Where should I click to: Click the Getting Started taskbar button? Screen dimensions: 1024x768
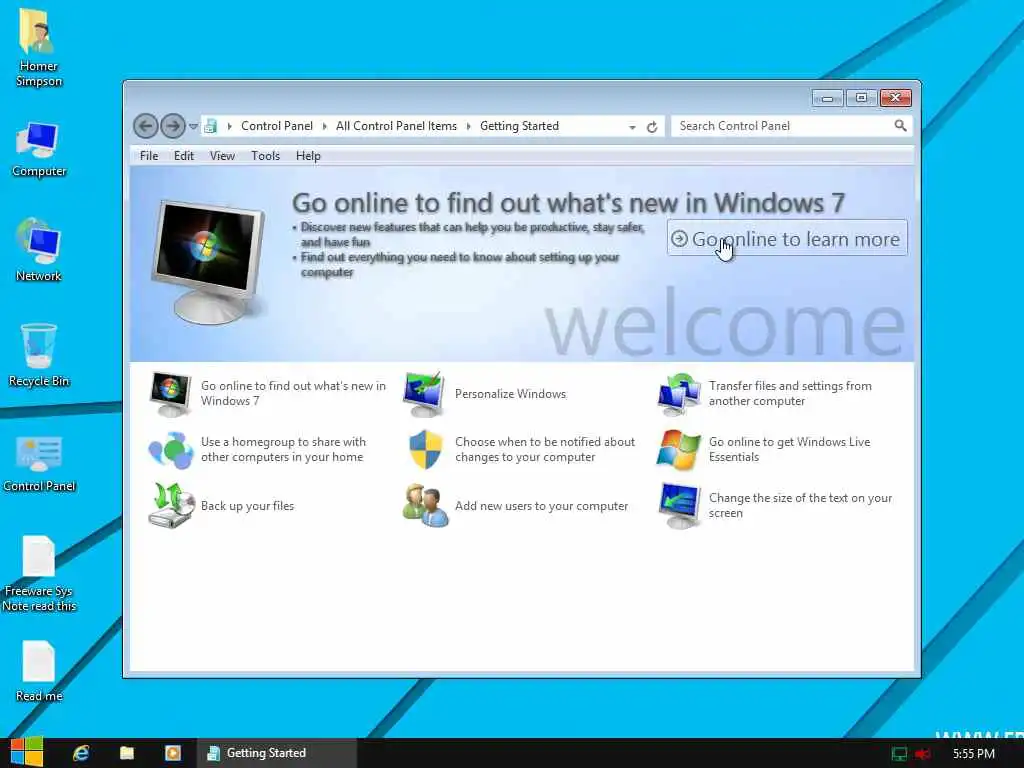(278, 753)
